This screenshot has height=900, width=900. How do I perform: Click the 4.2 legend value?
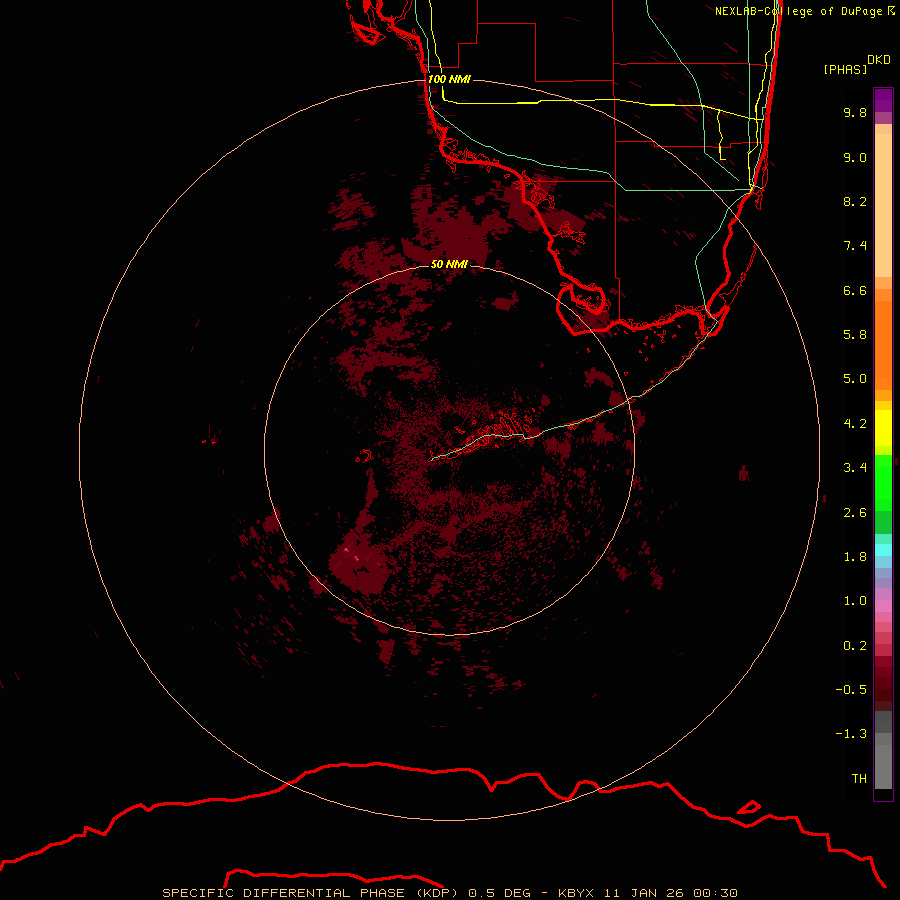click(x=855, y=424)
